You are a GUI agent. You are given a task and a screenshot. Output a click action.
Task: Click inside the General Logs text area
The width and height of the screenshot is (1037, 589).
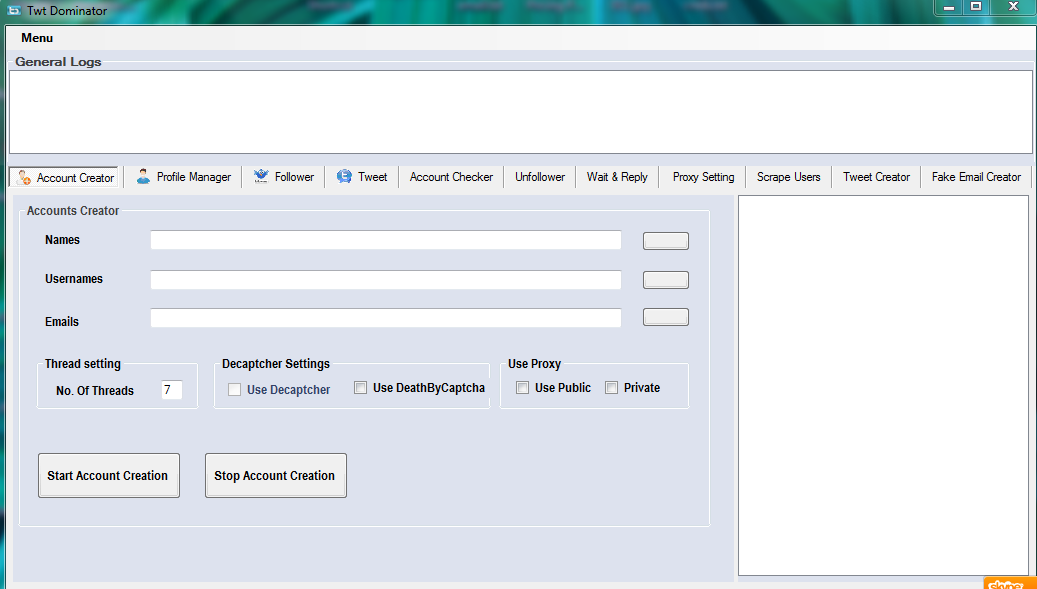coord(520,112)
